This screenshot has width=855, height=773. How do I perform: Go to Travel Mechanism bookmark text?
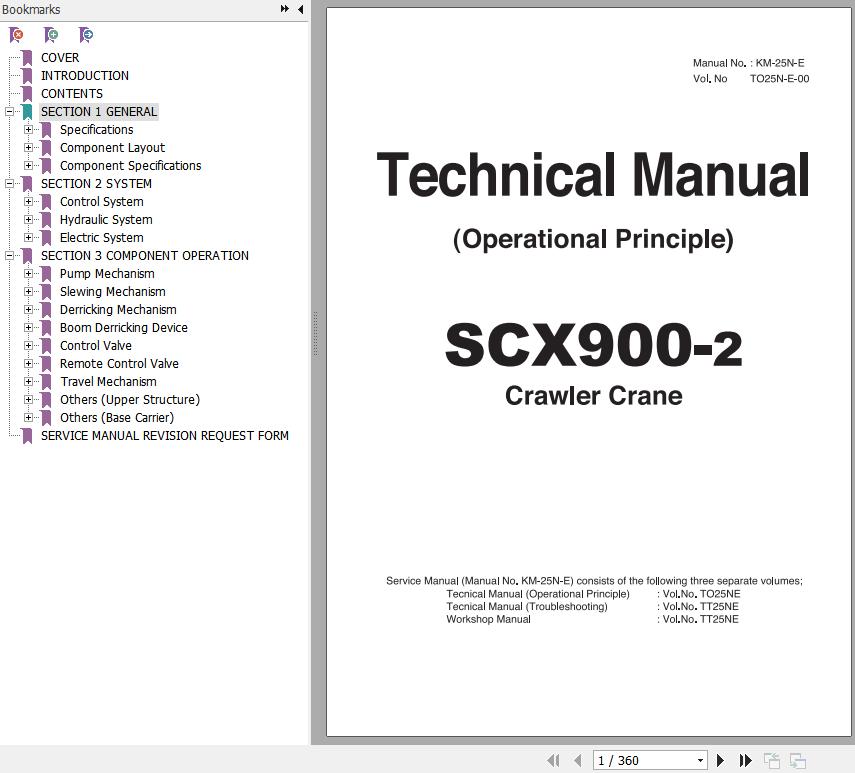(x=108, y=382)
